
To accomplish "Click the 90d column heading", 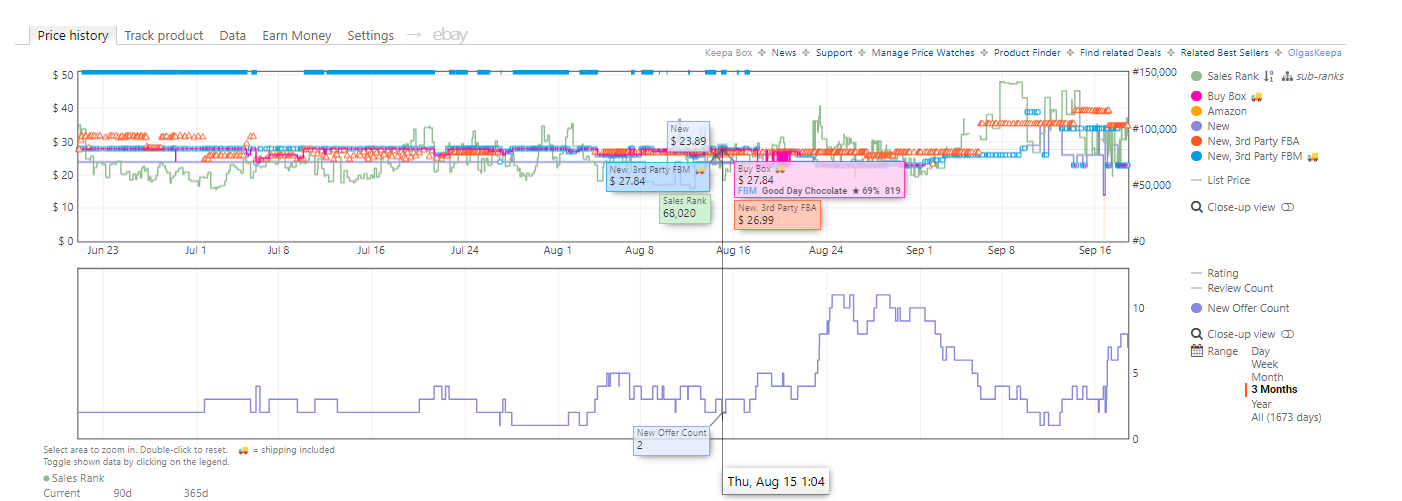I will coord(122,493).
